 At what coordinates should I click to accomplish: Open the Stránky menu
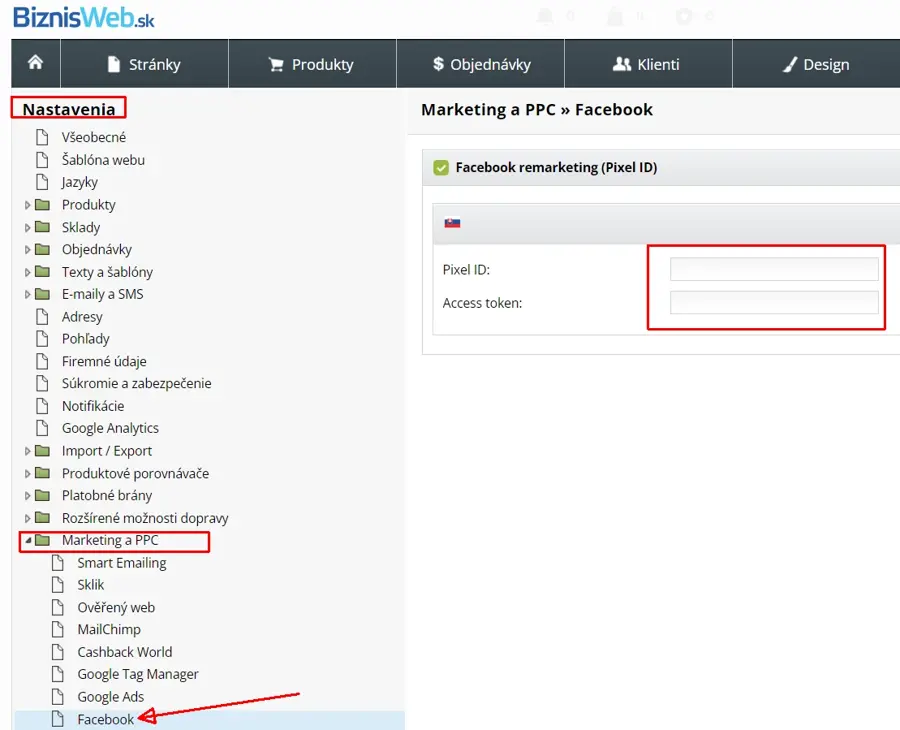click(144, 64)
